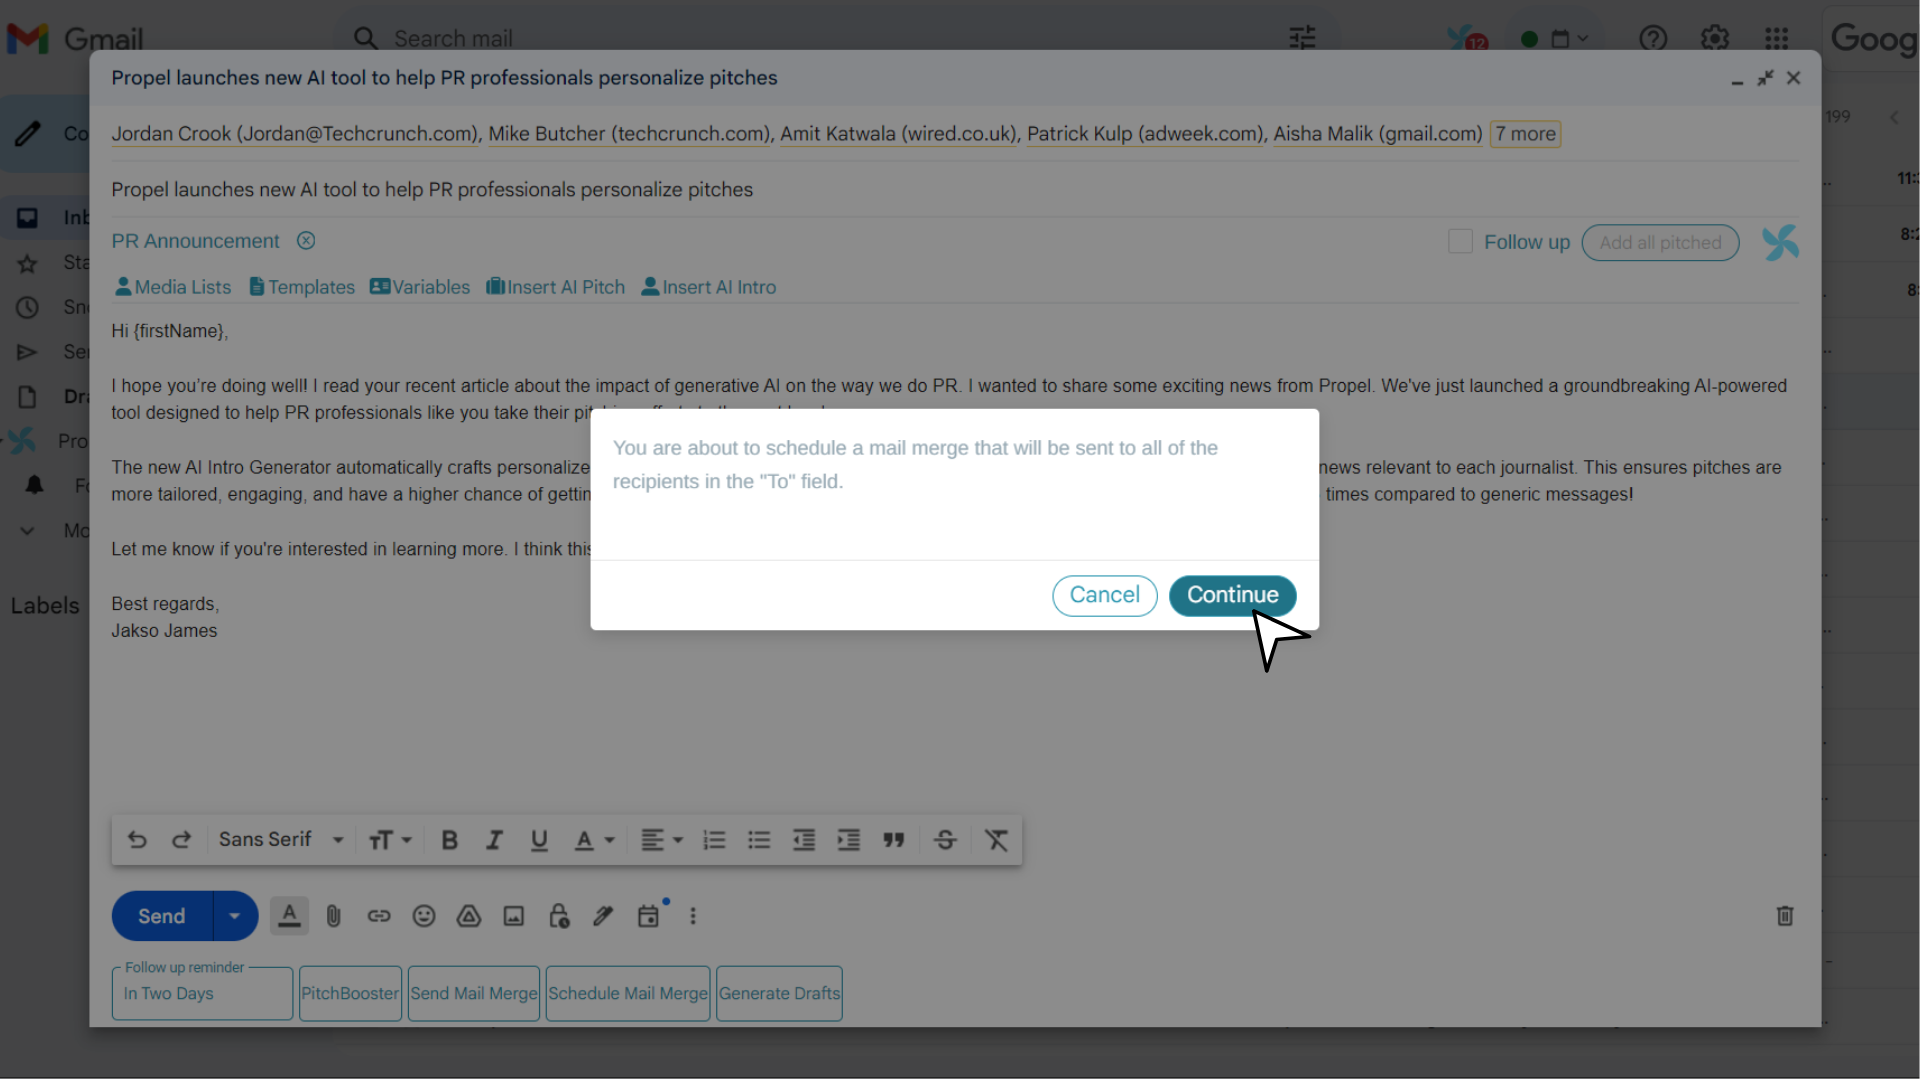Open the PR Announcement link
Viewport: 1920px width, 1080px height.
195,241
